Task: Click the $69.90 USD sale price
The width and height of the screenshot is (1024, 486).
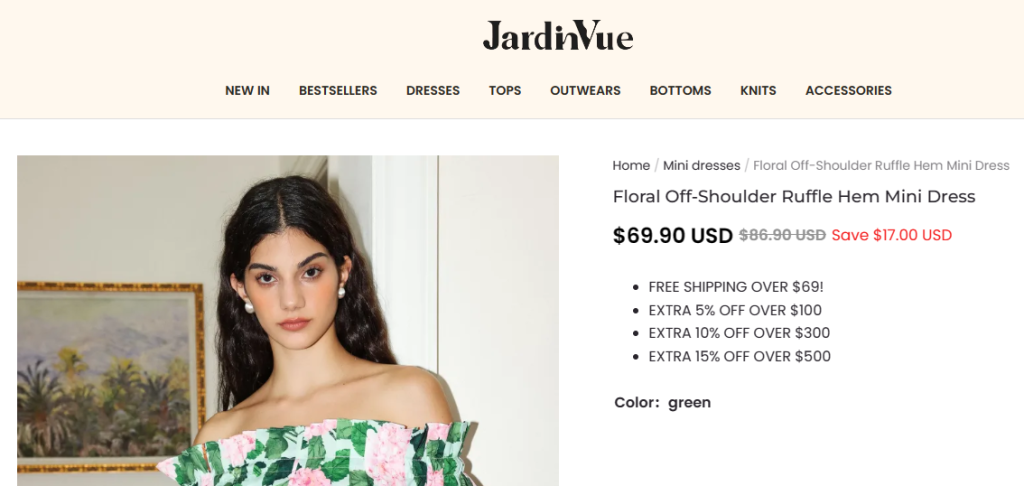Action: pos(673,235)
